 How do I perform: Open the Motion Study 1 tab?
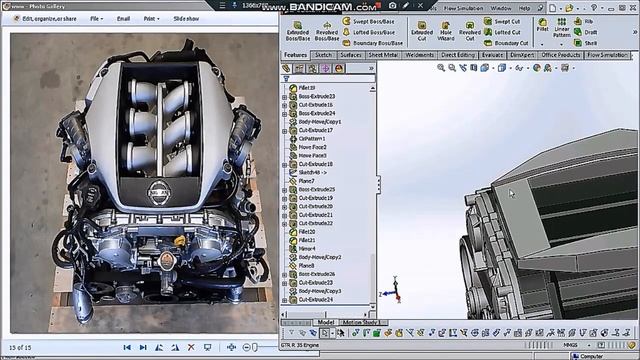361,322
